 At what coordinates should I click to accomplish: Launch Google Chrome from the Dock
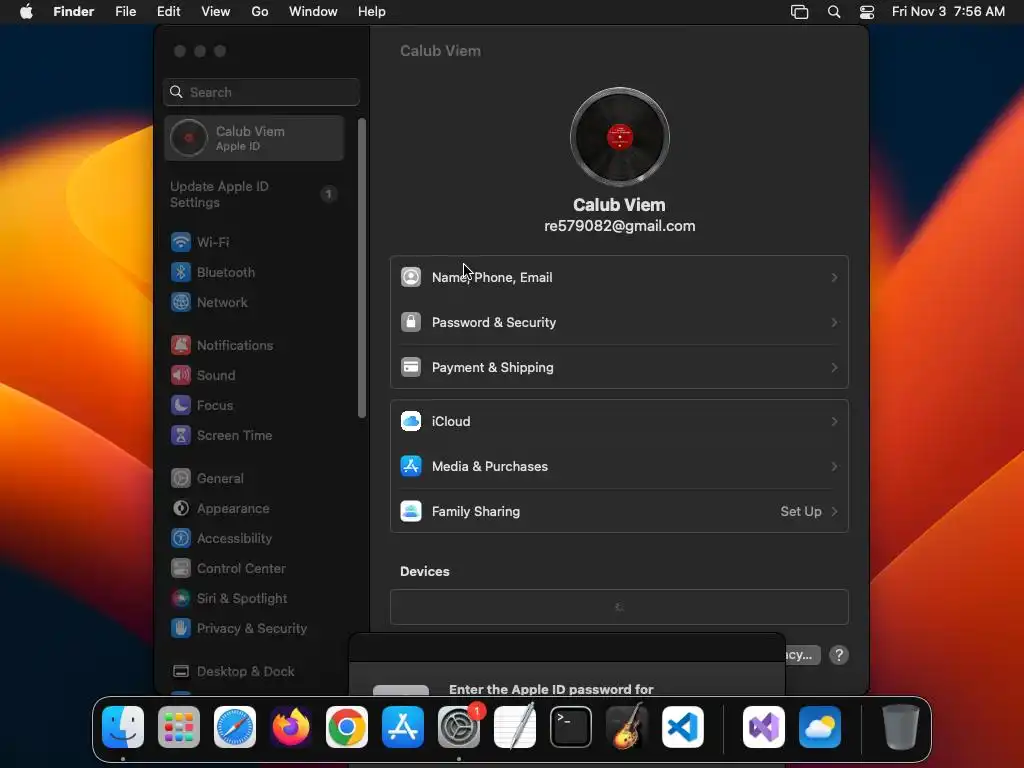347,727
